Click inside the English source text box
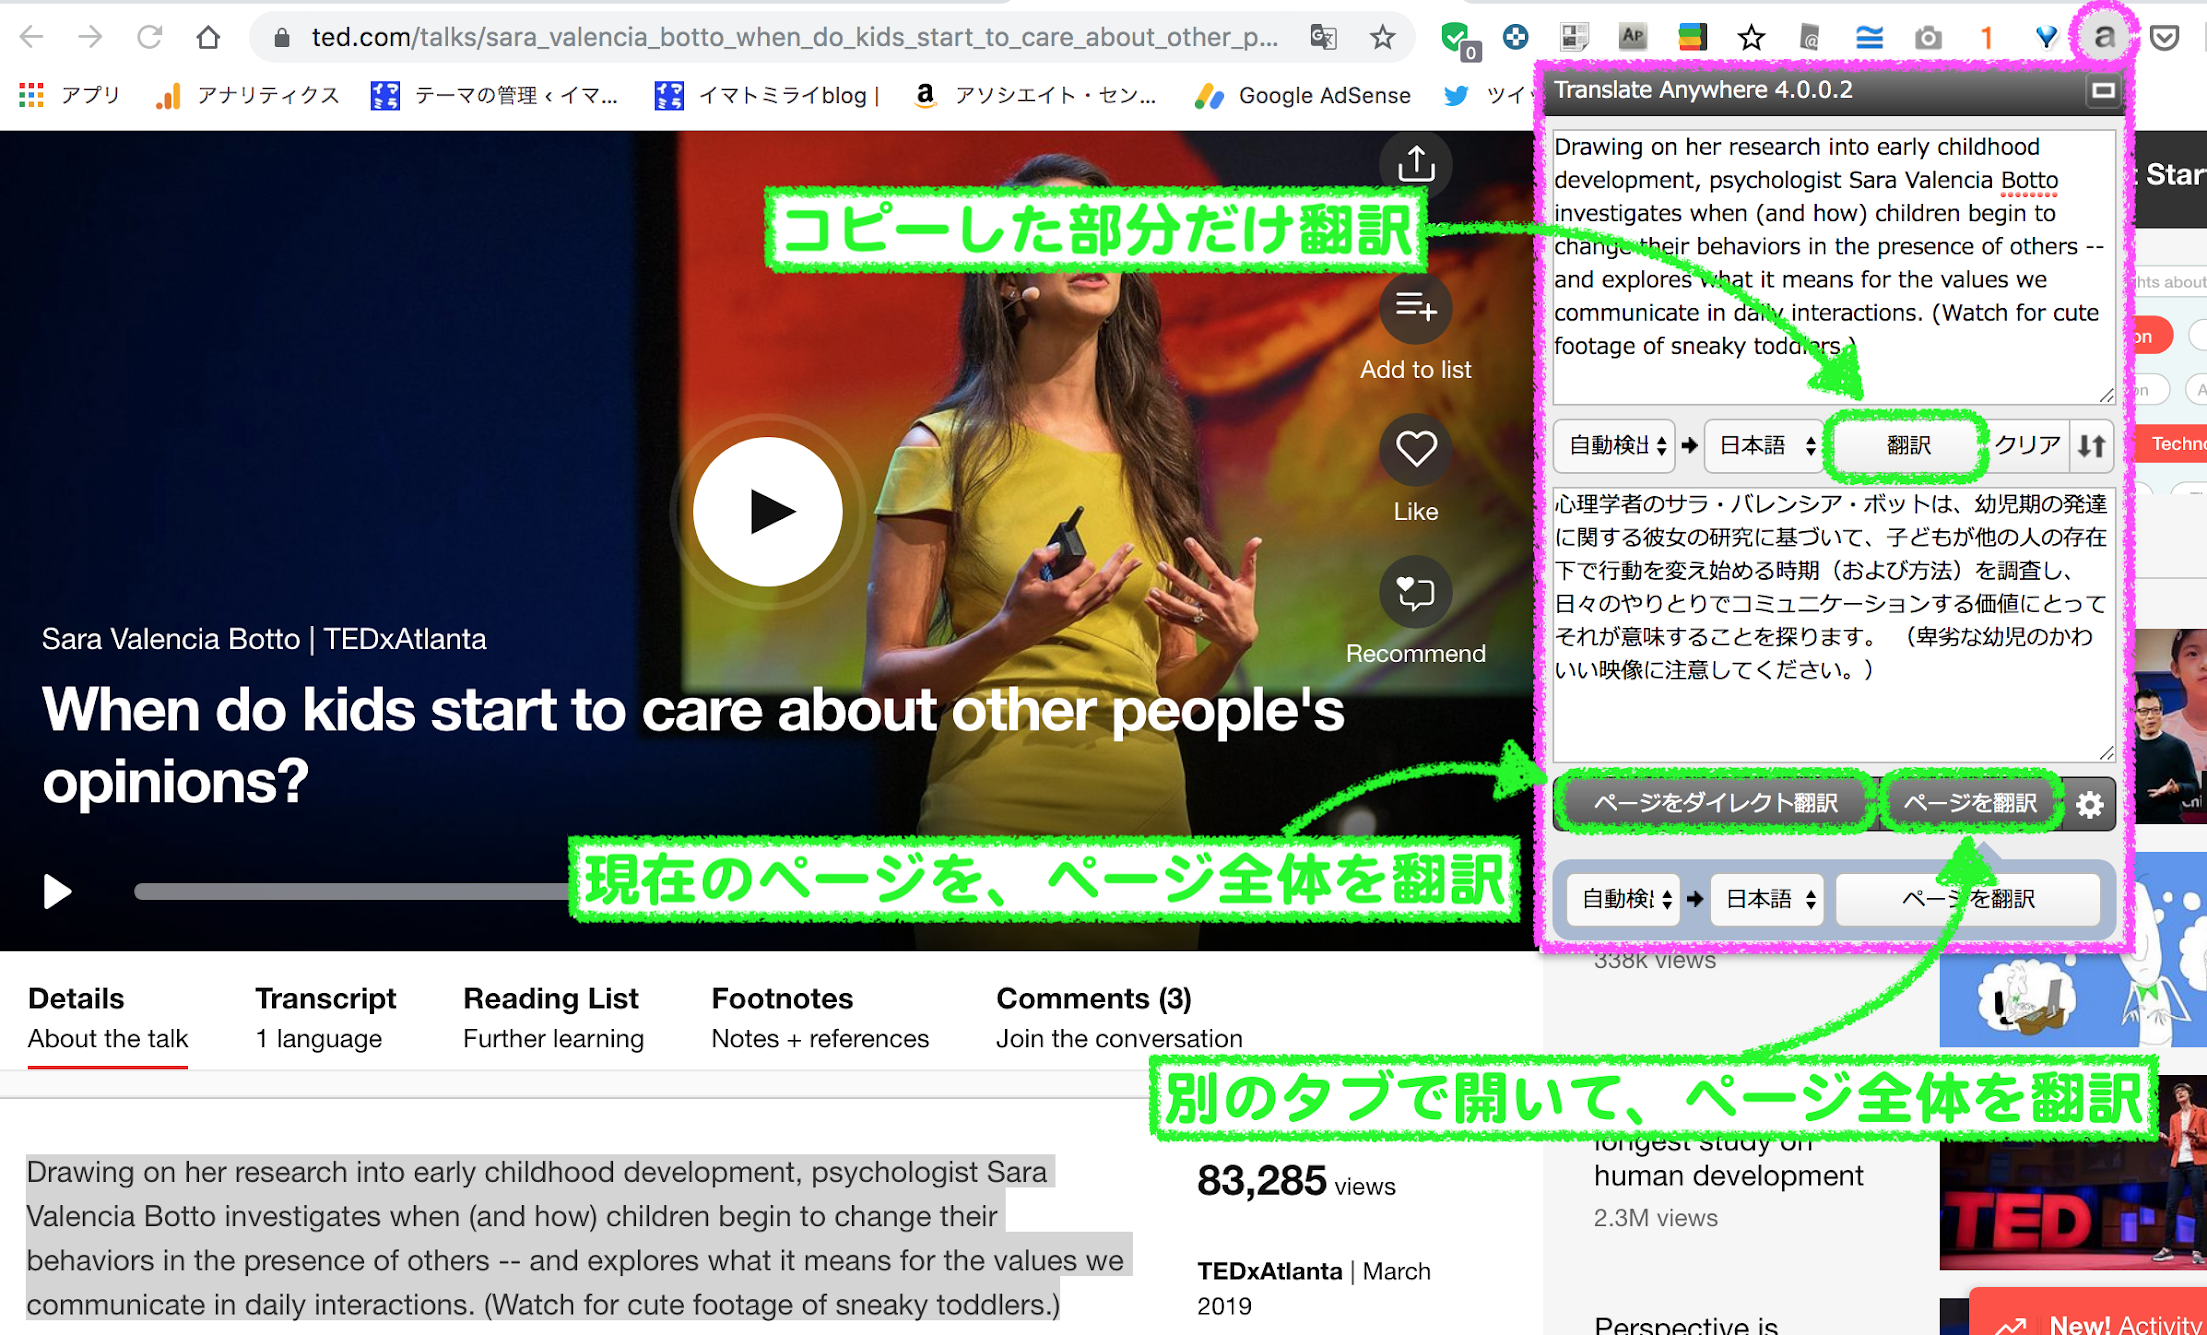The height and width of the screenshot is (1335, 2207). pos(1833,265)
